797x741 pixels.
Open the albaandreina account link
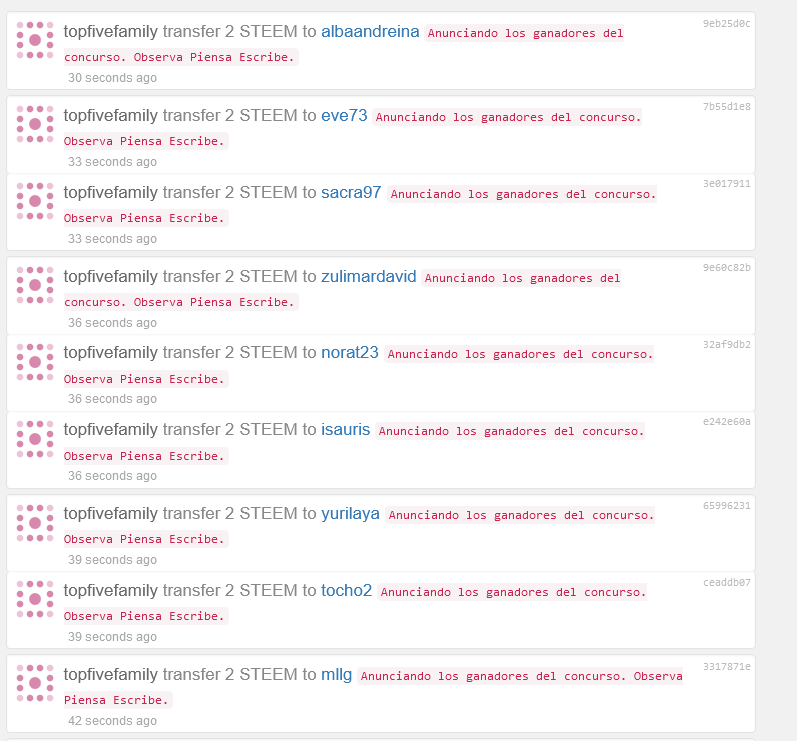coord(370,32)
